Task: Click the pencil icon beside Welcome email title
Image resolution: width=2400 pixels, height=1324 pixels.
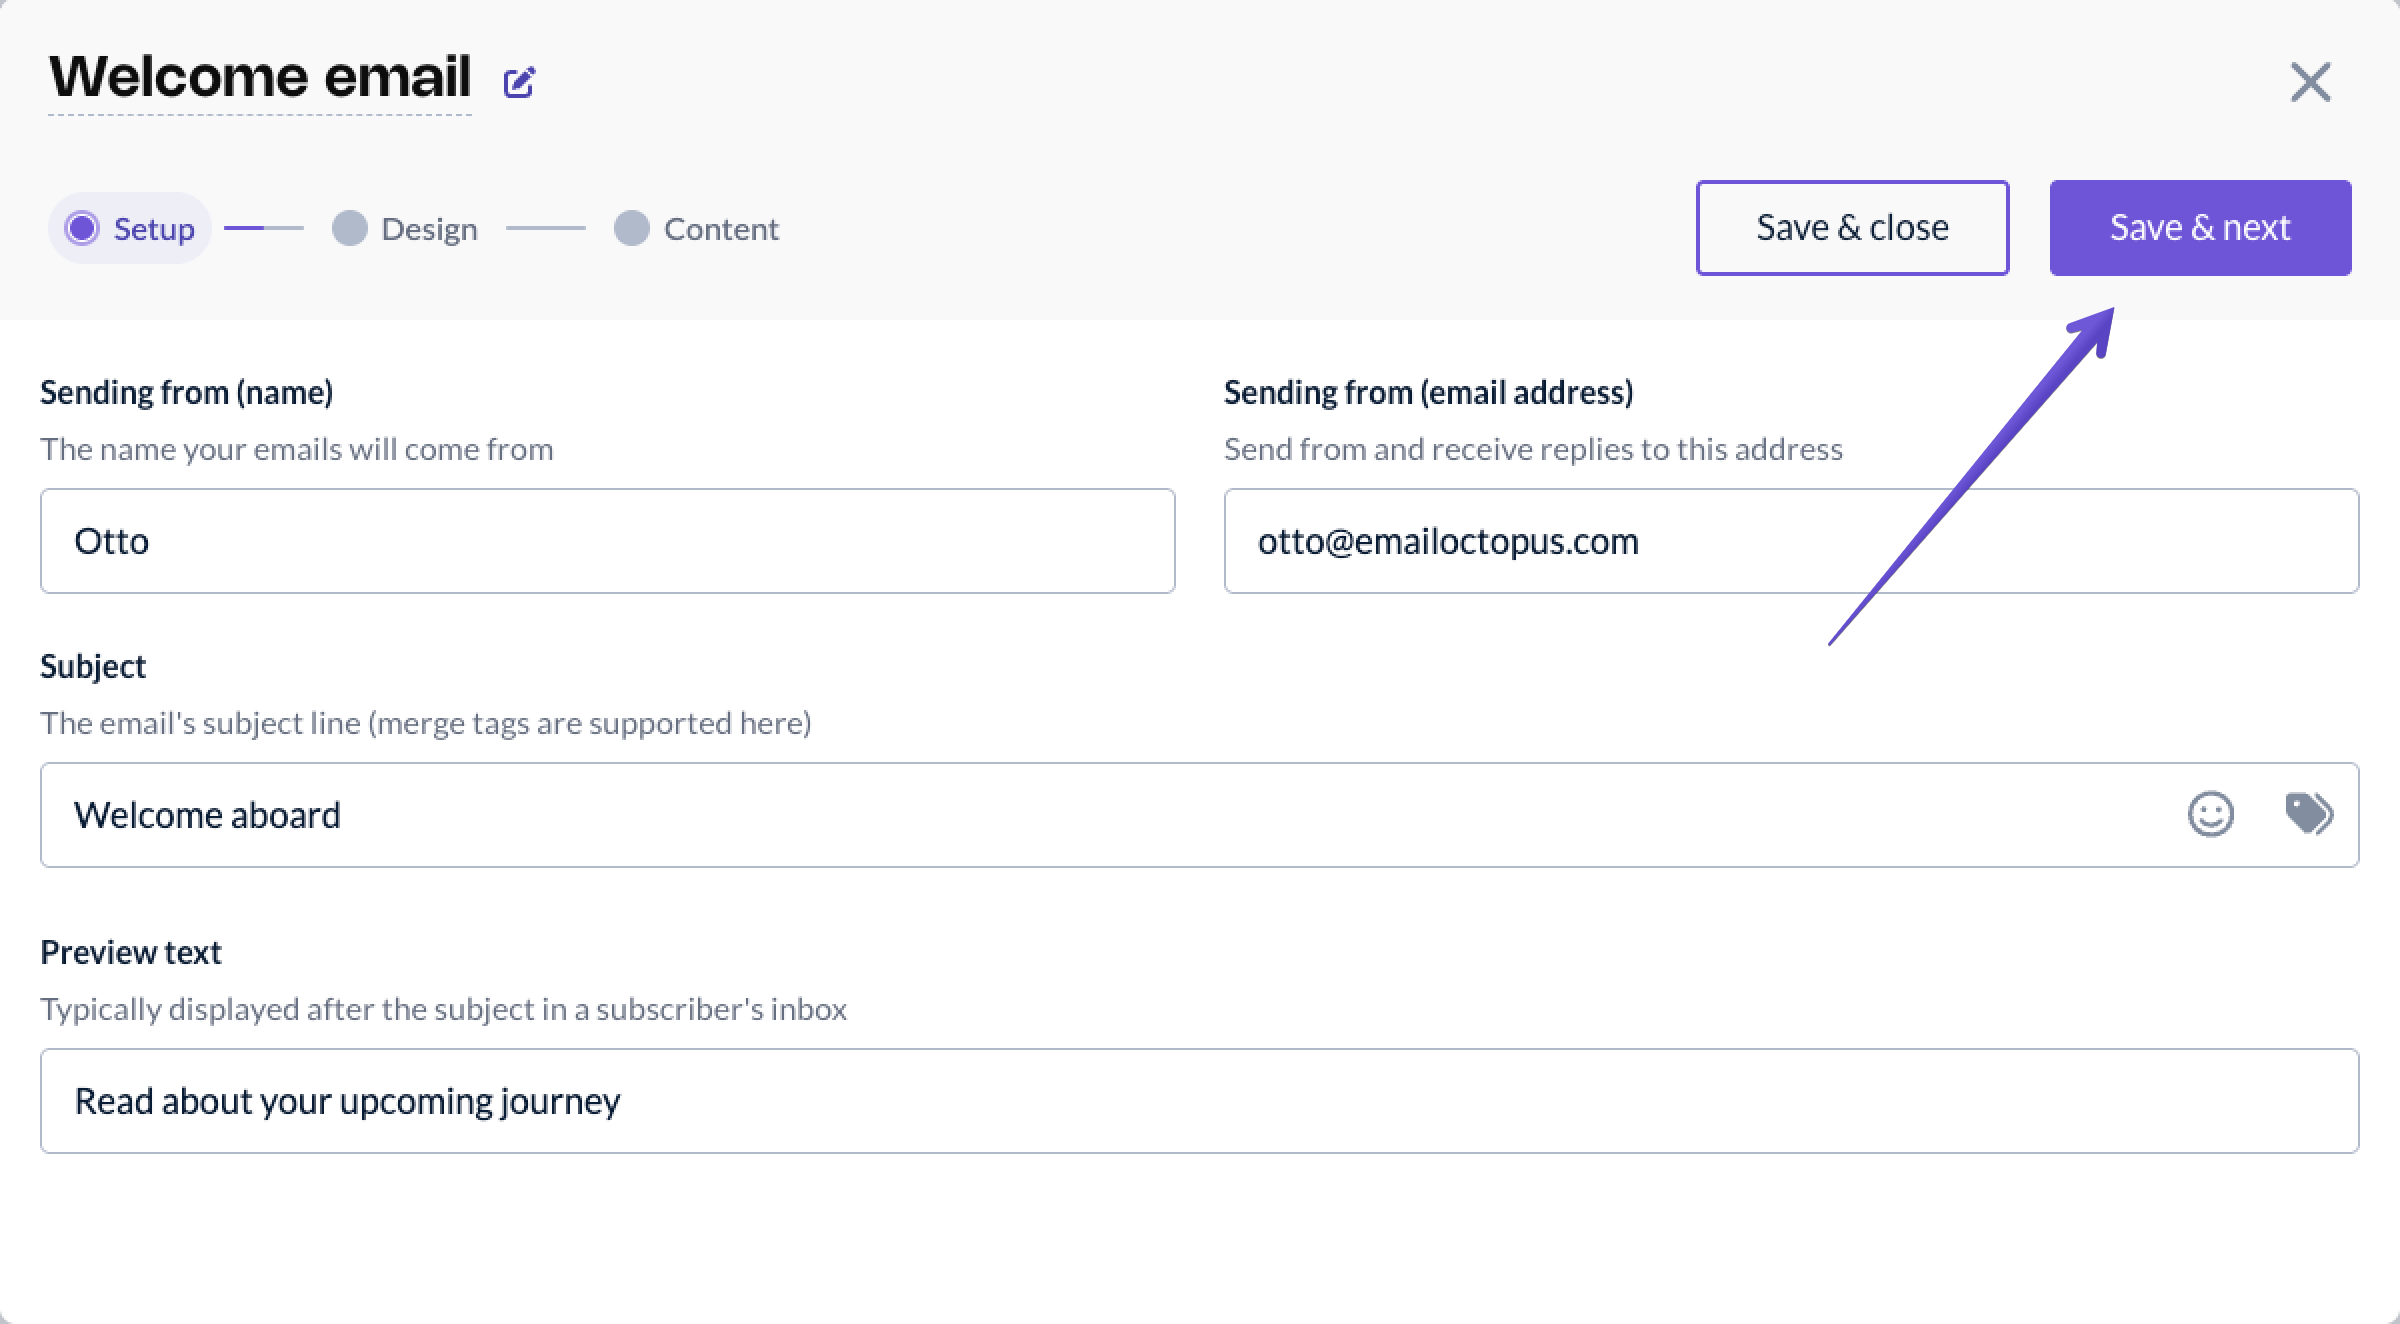Action: tap(519, 82)
